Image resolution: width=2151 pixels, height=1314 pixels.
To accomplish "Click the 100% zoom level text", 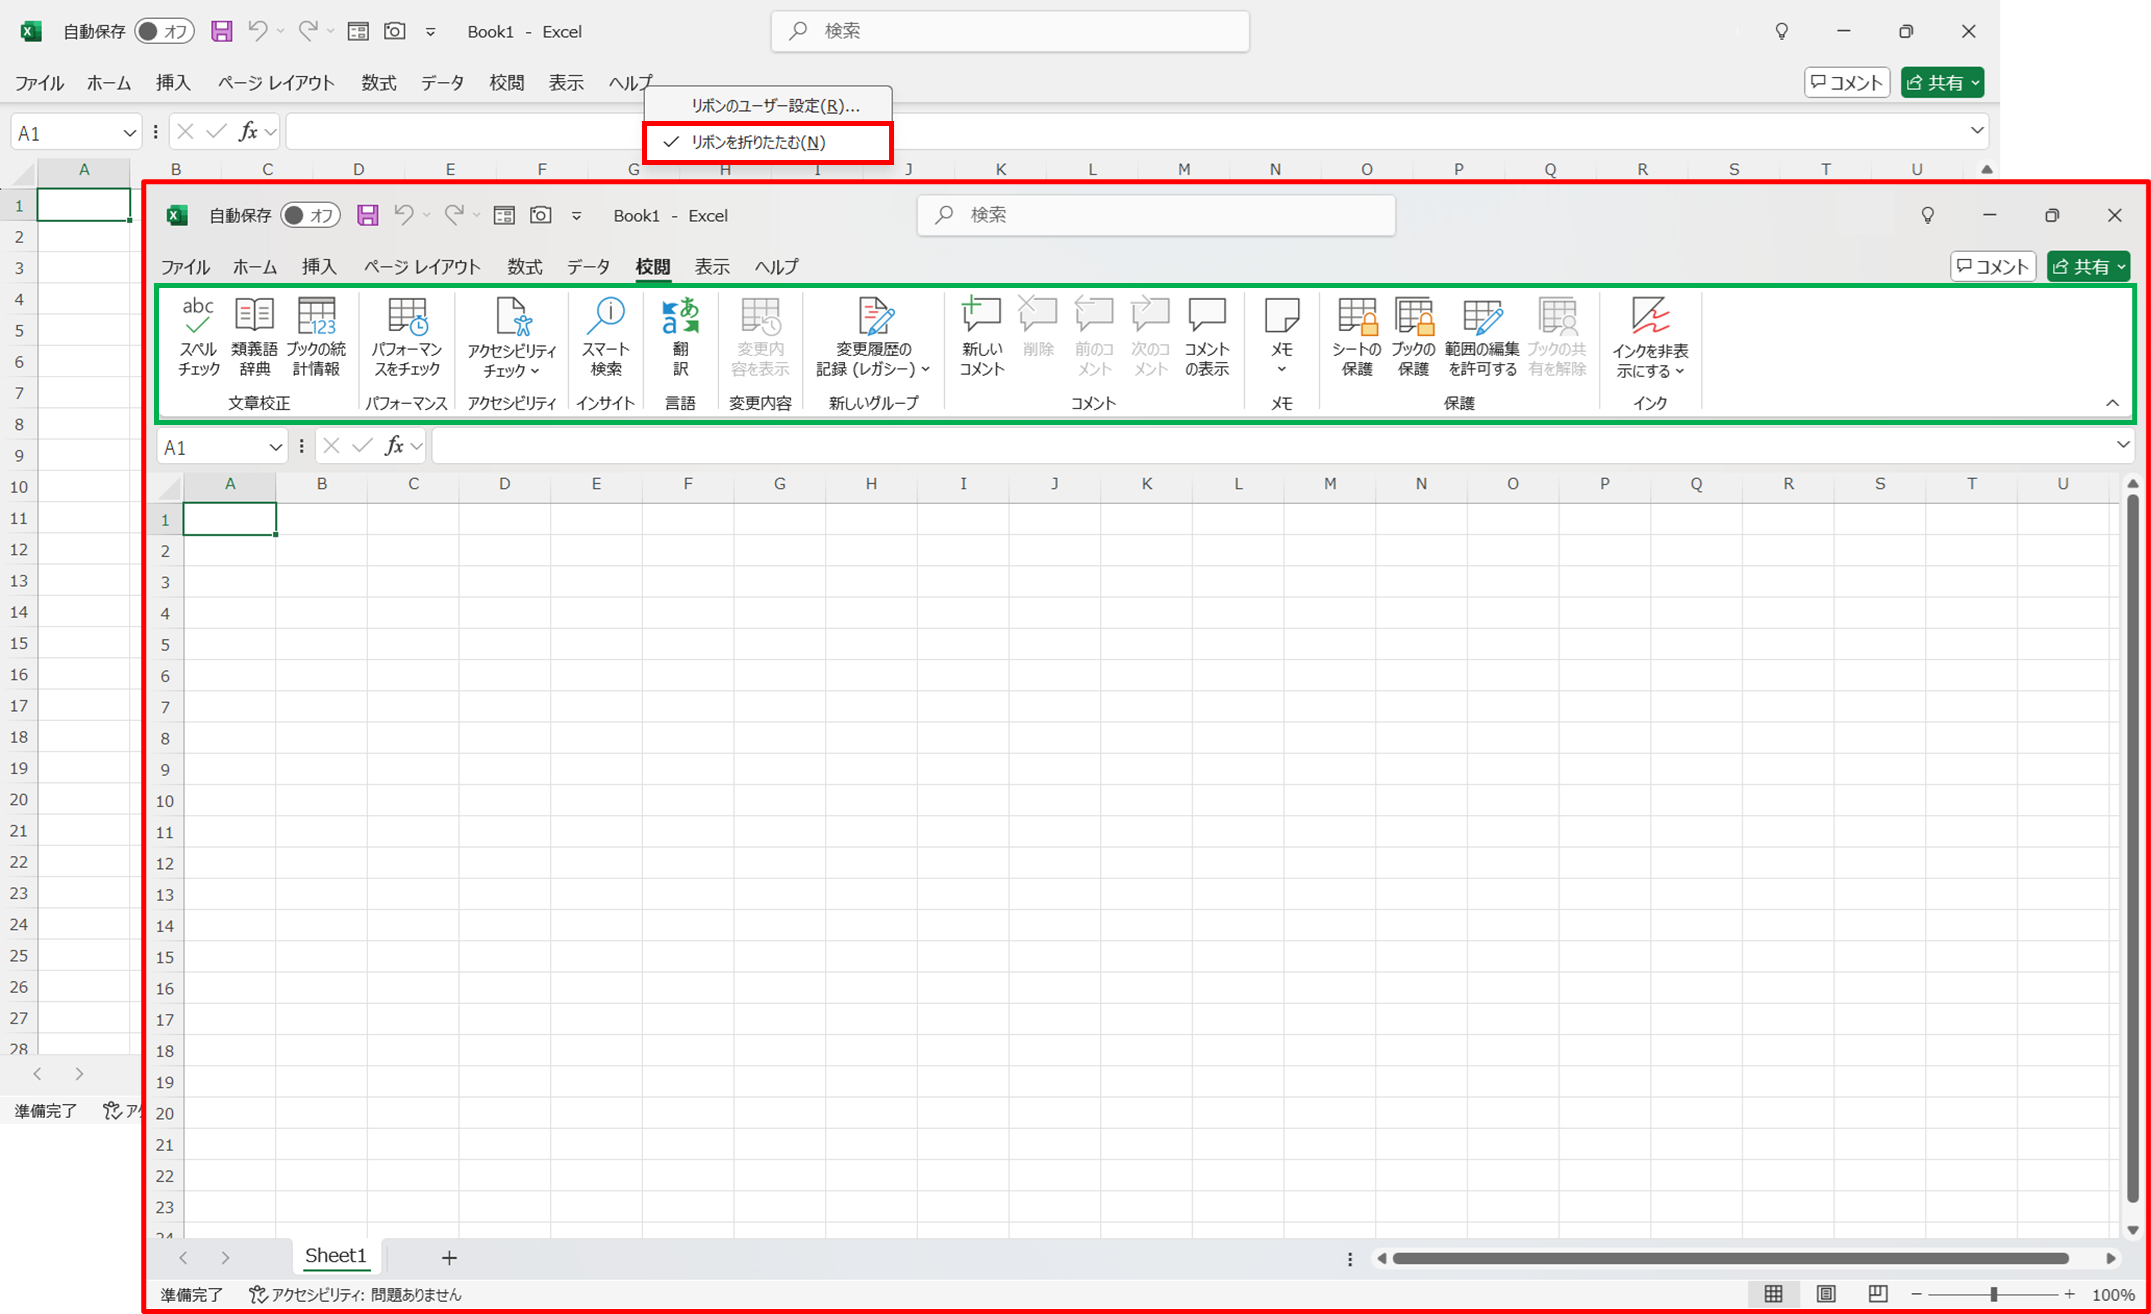I will pos(2113,1294).
